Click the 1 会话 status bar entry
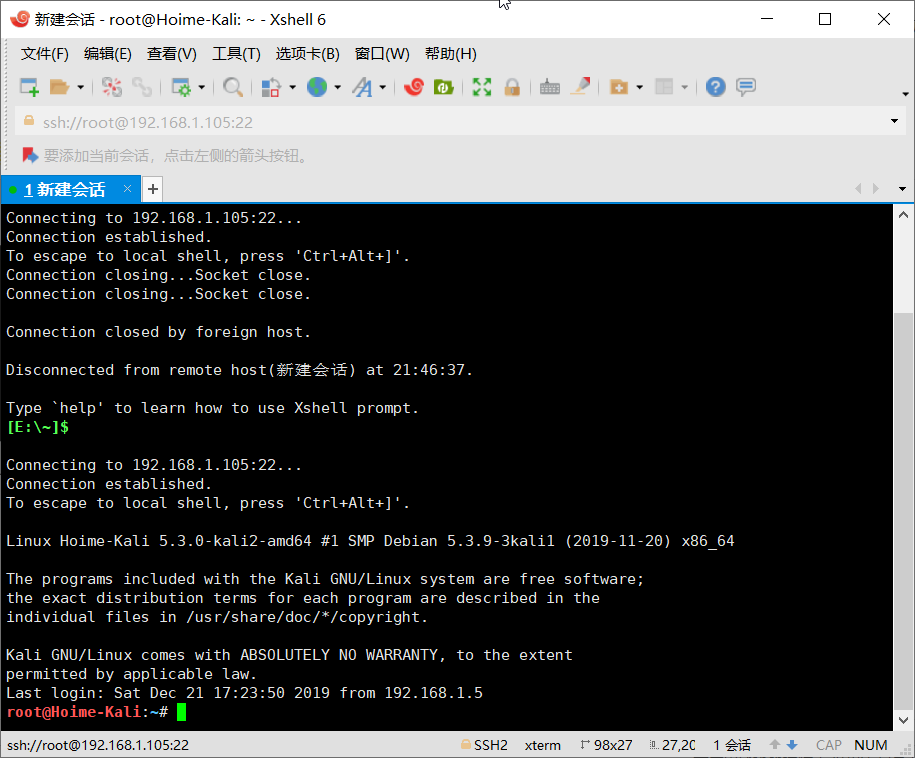The height and width of the screenshot is (758, 915). pos(732,745)
